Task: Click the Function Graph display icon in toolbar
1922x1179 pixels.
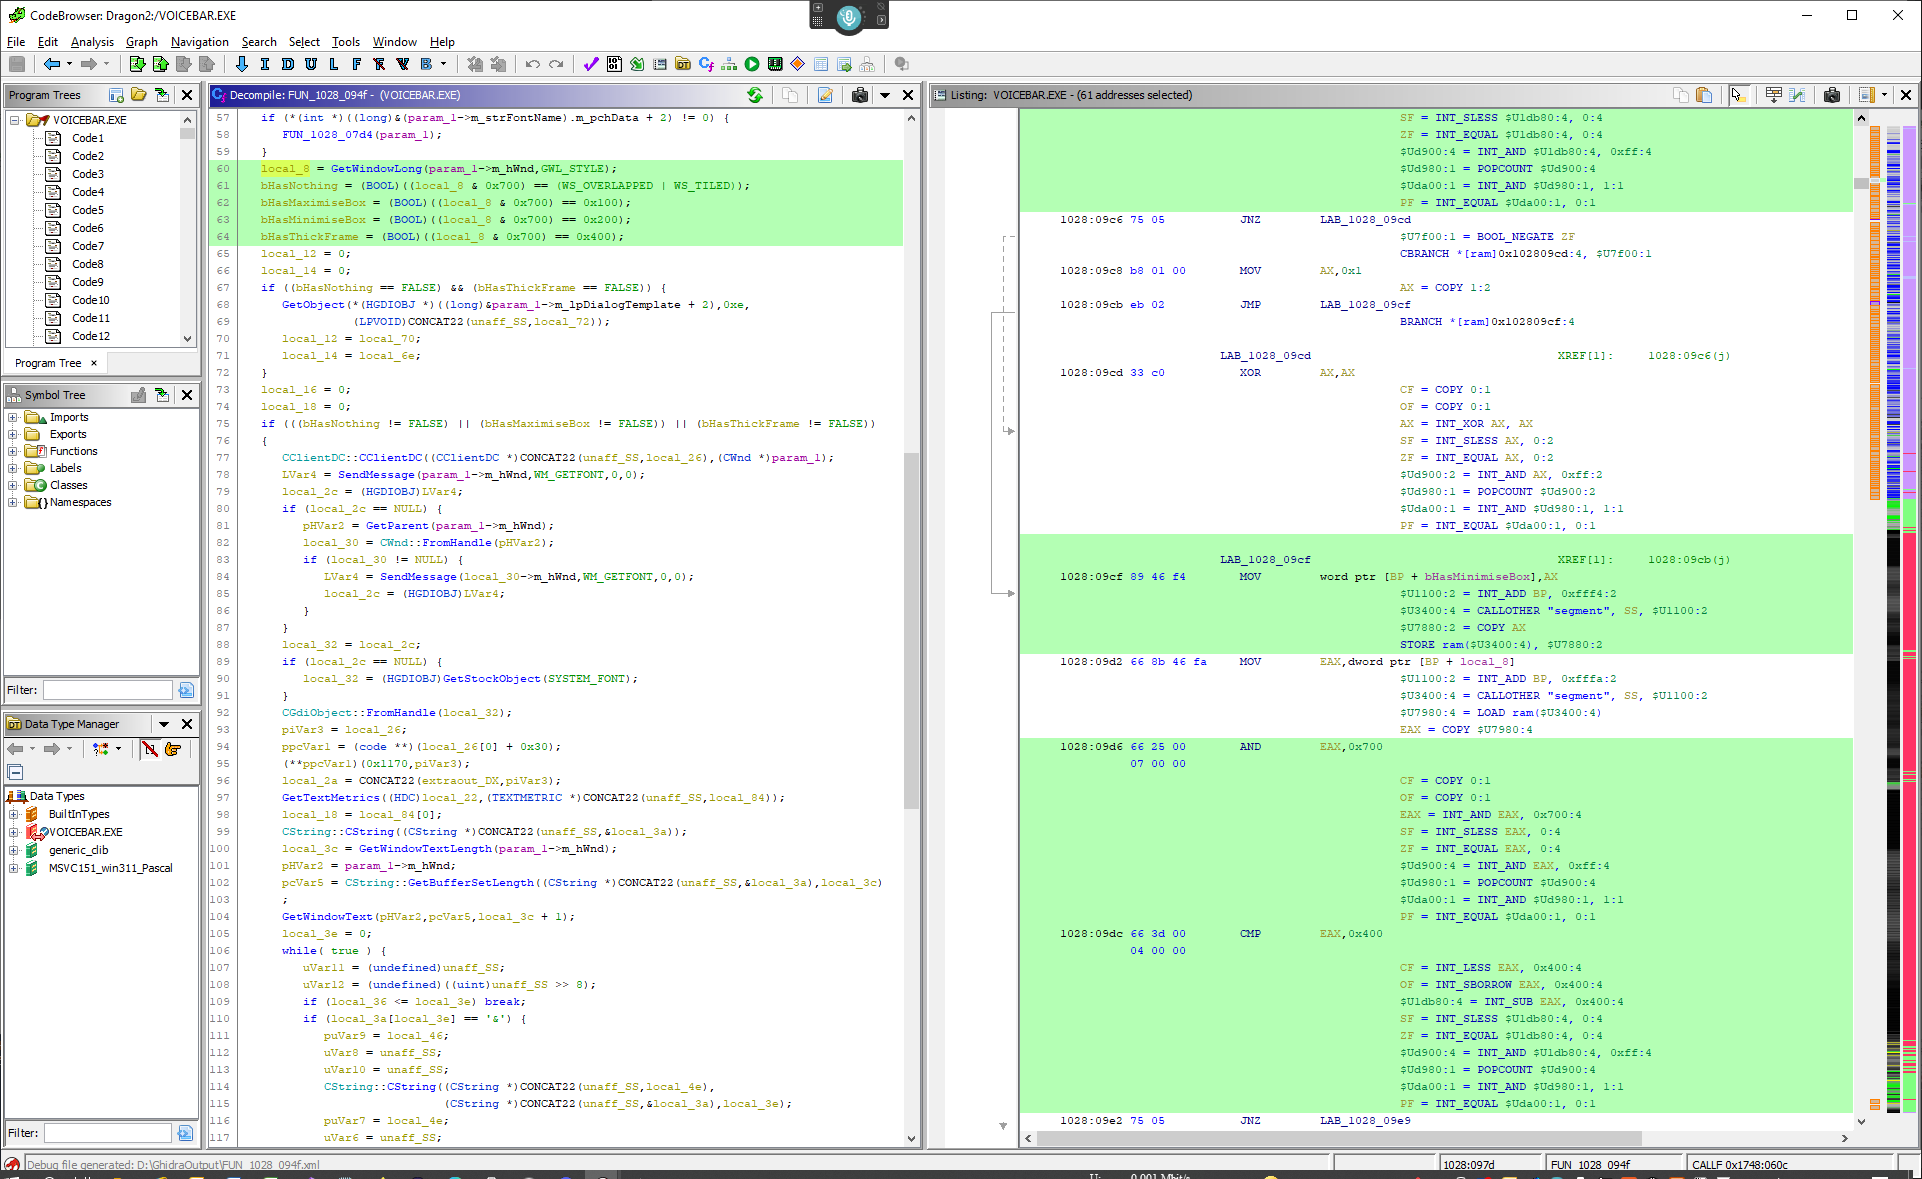Action: click(x=729, y=64)
